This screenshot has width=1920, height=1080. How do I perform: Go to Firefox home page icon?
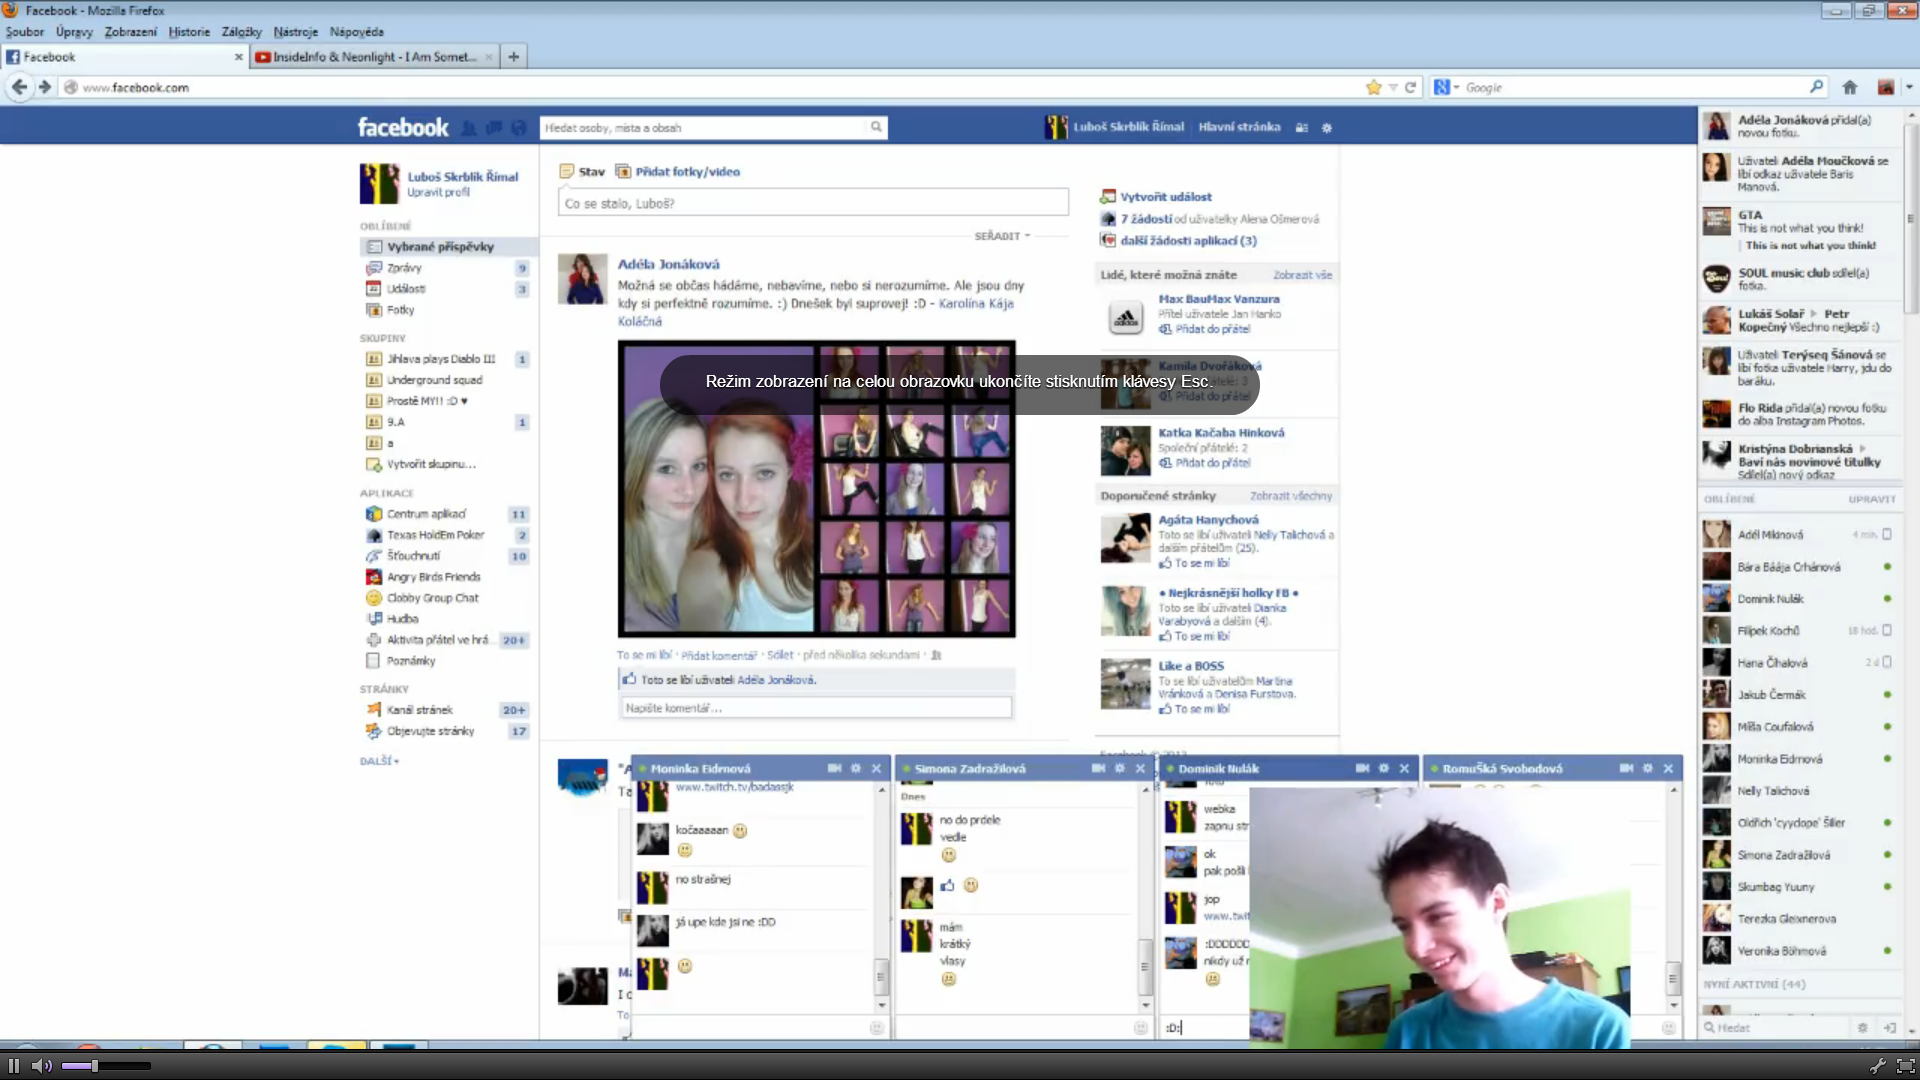1849,87
